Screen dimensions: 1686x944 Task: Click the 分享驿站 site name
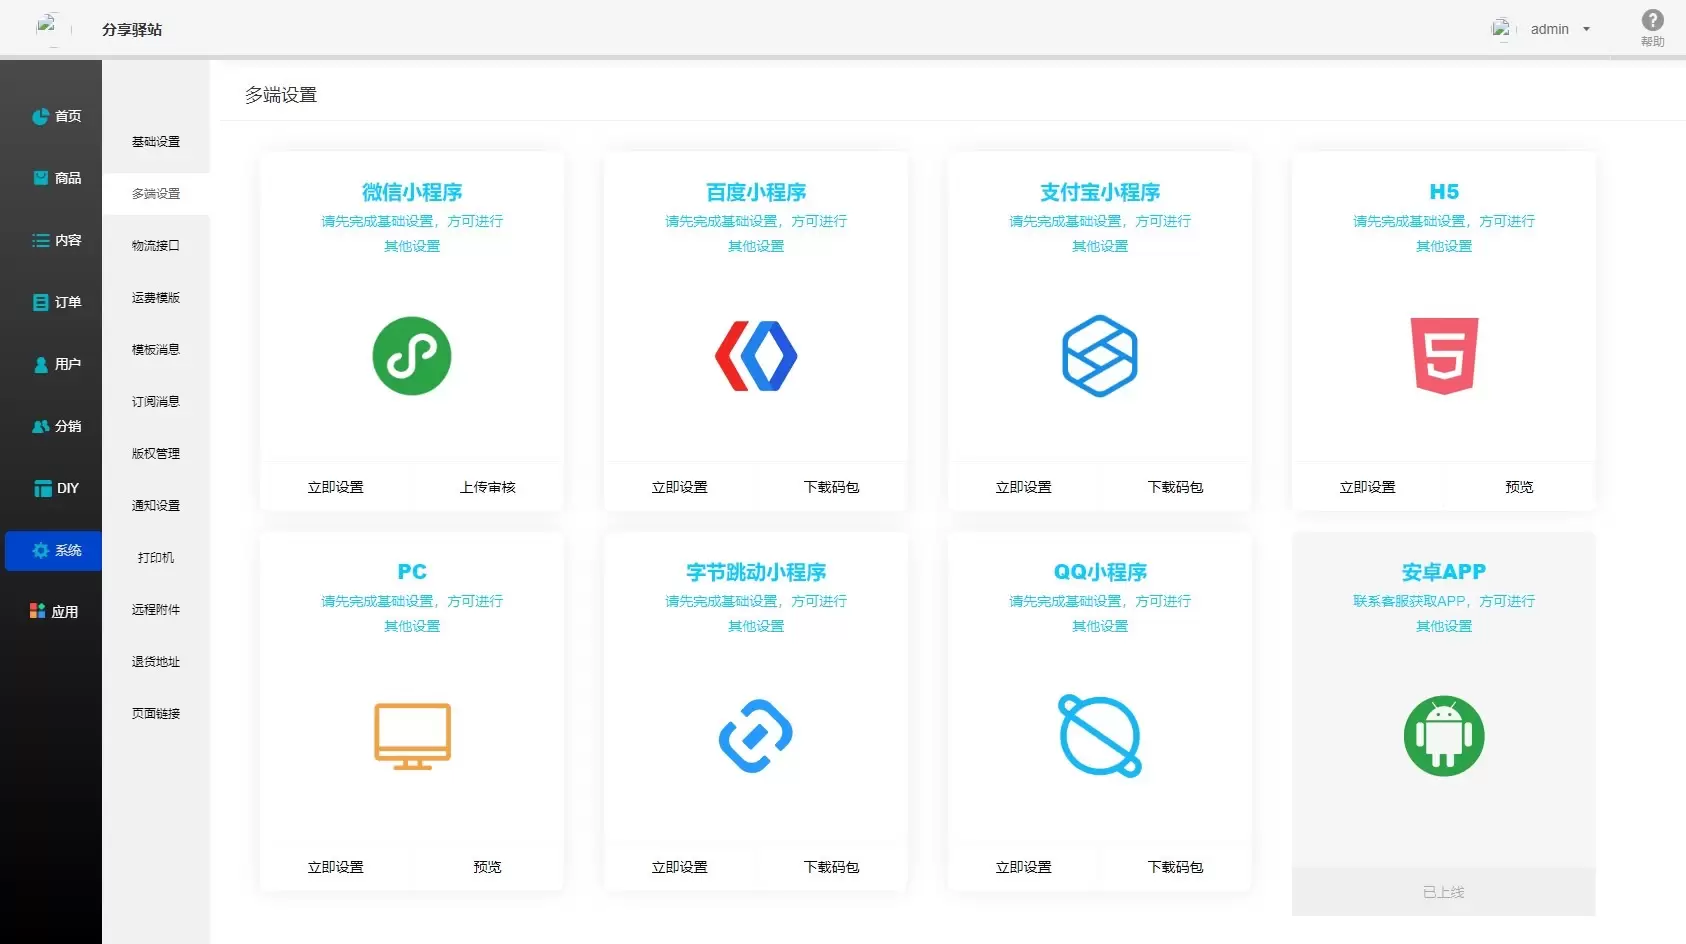tap(132, 29)
